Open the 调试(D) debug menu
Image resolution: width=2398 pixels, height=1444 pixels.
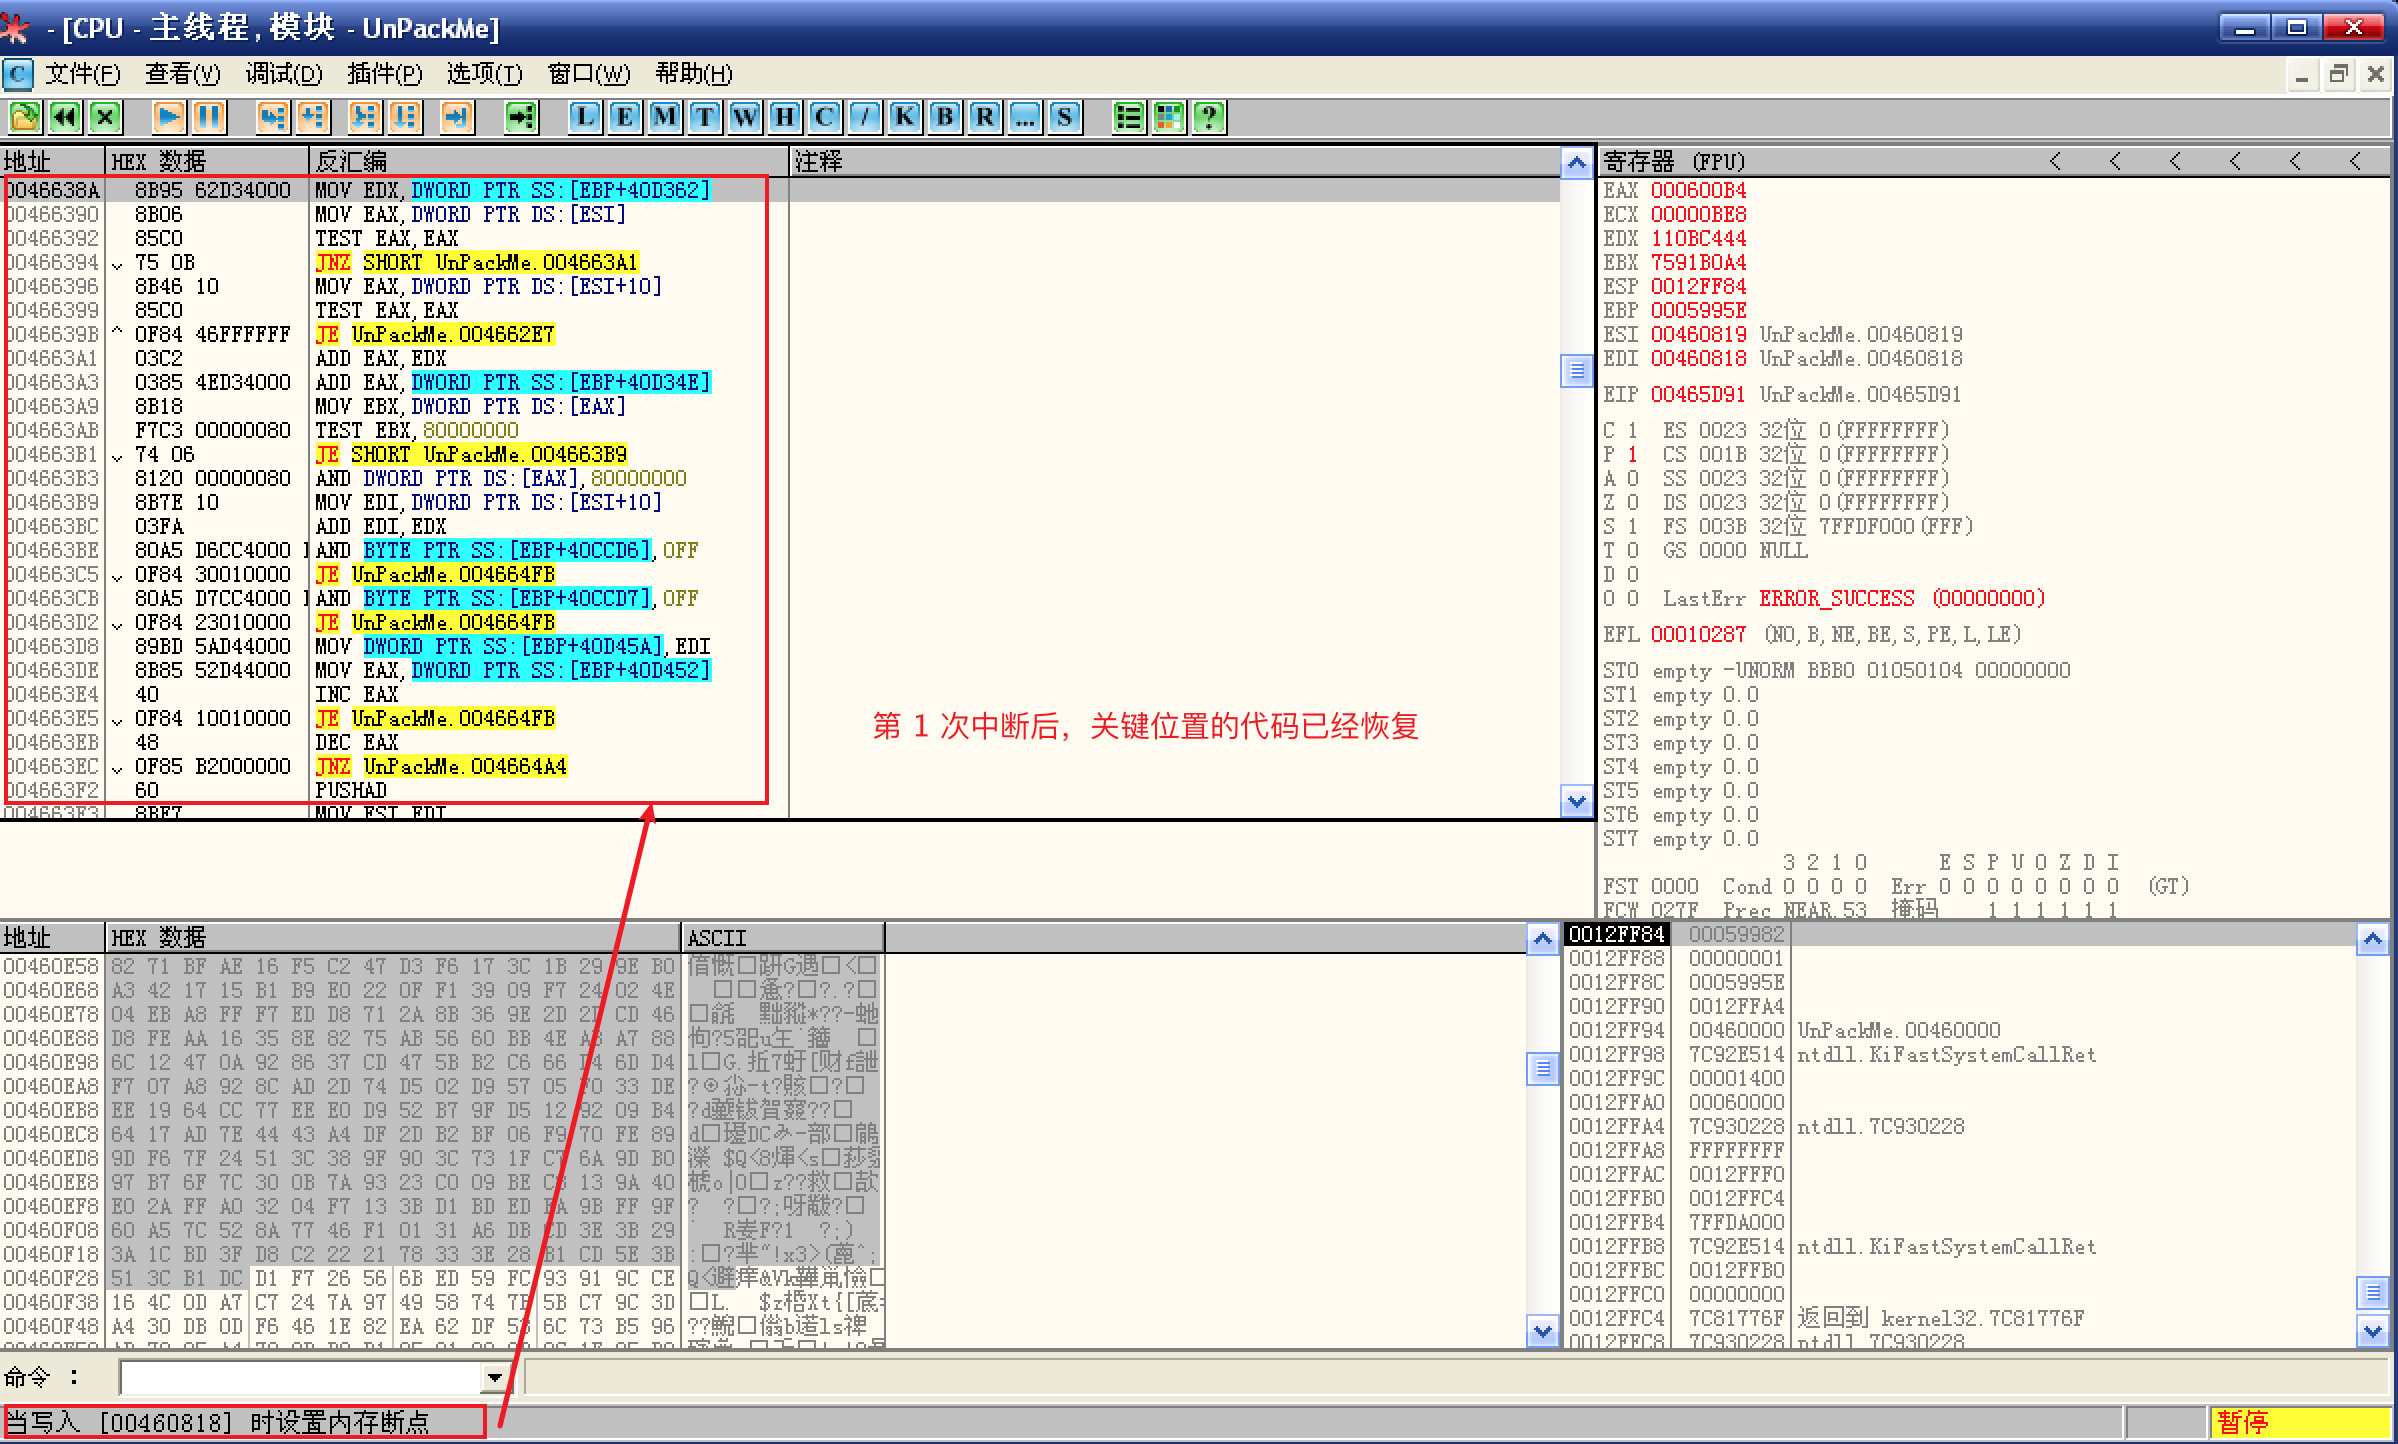[x=284, y=74]
